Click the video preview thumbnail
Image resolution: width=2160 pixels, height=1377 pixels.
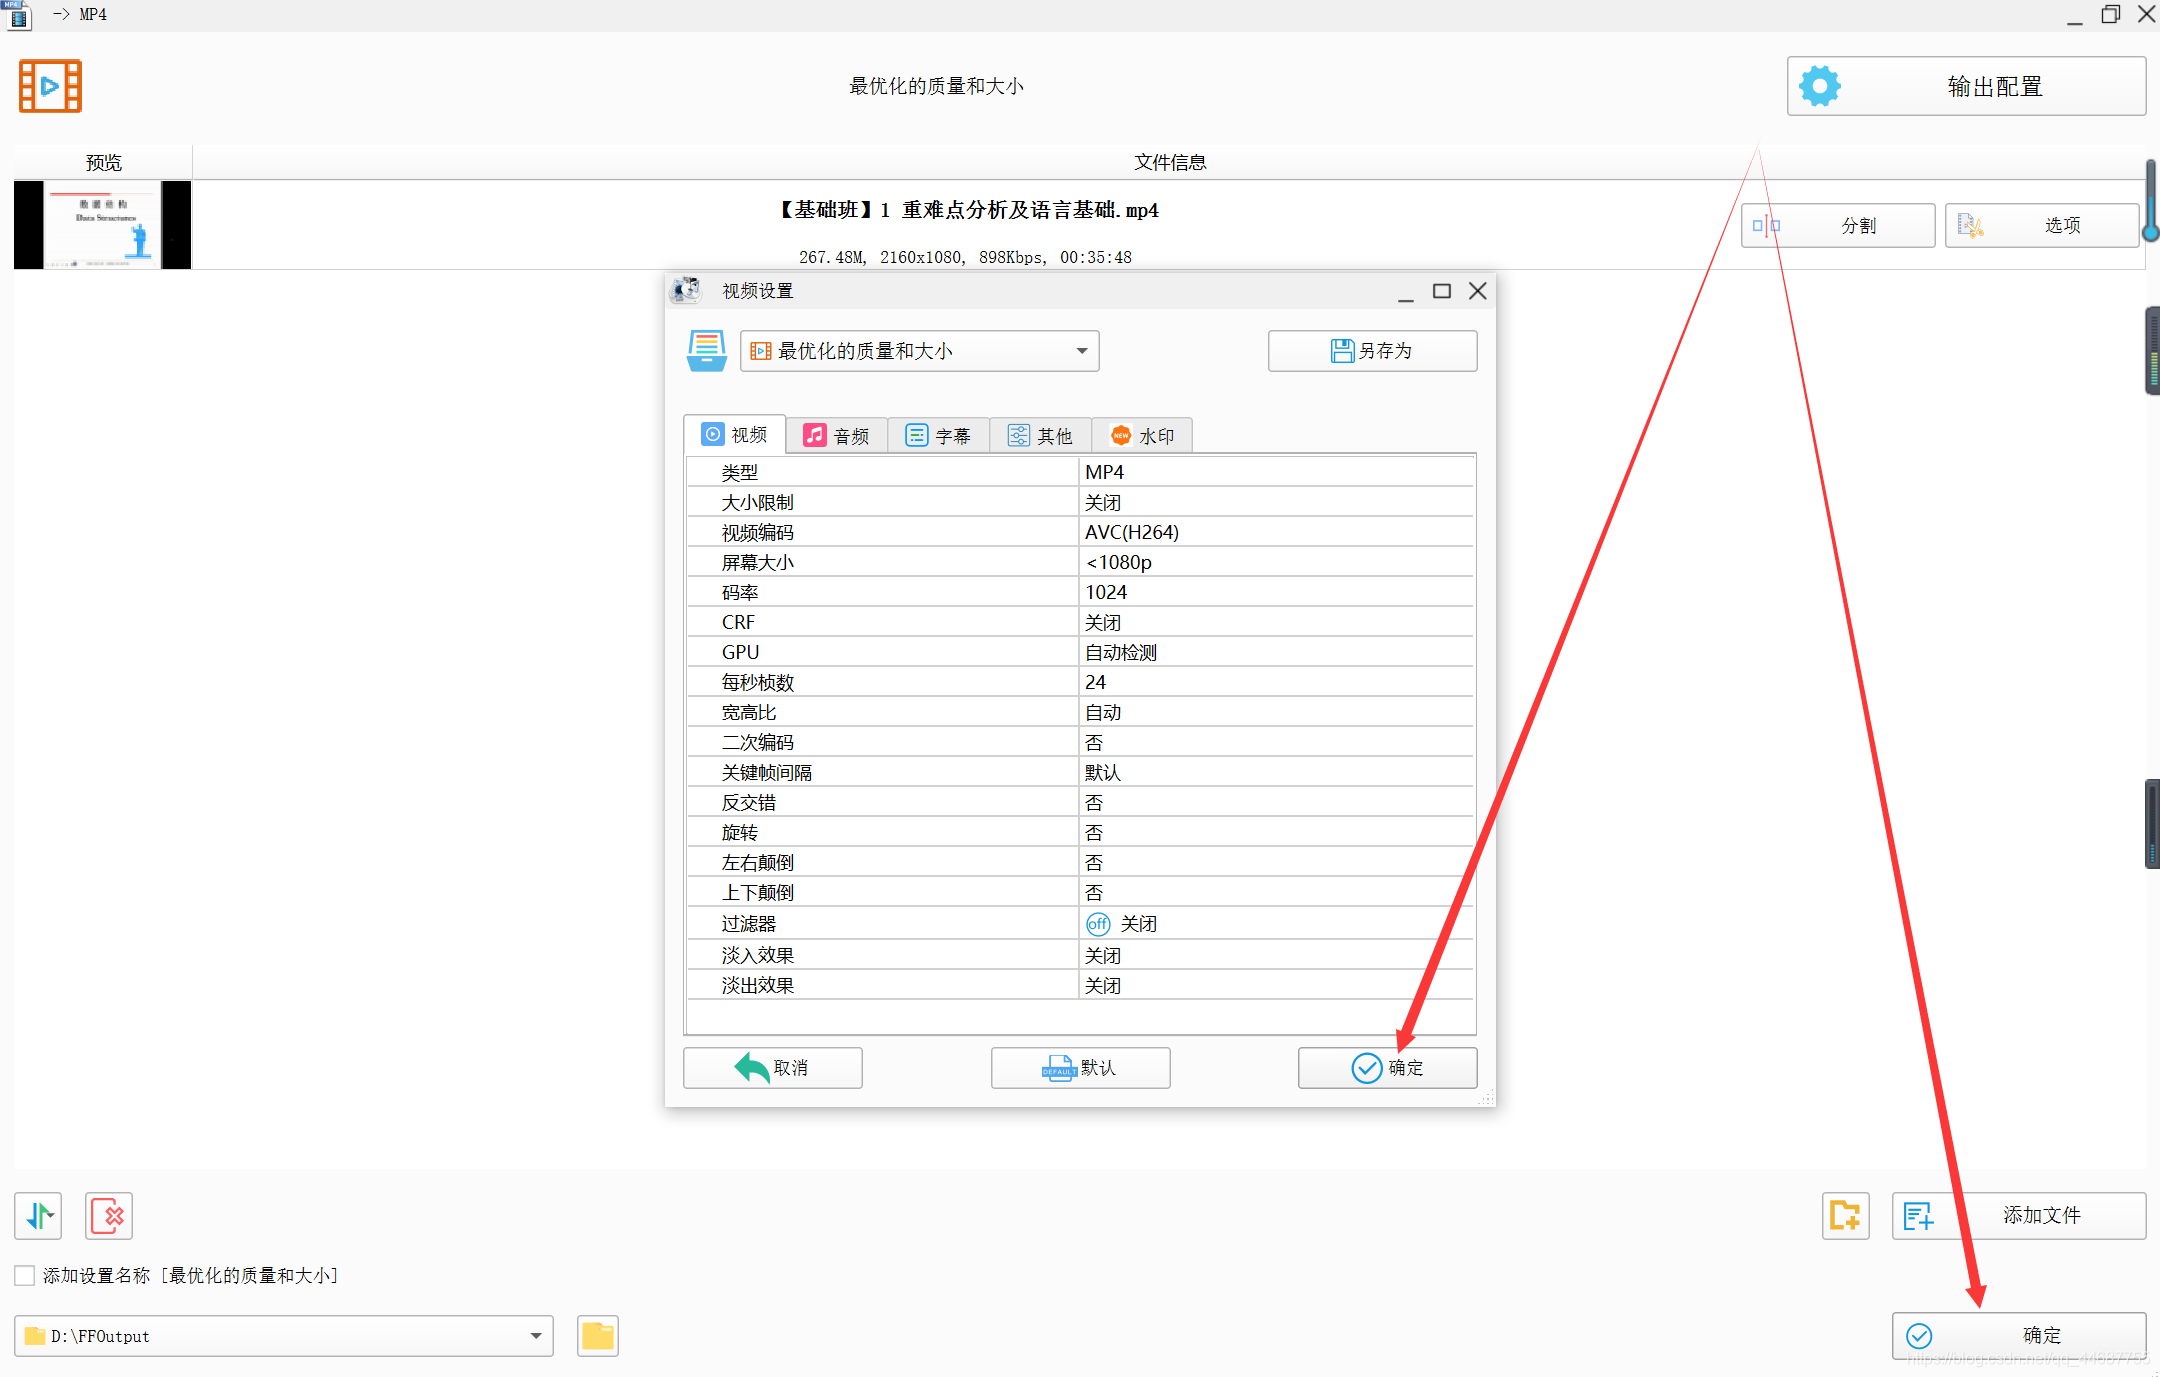click(102, 225)
